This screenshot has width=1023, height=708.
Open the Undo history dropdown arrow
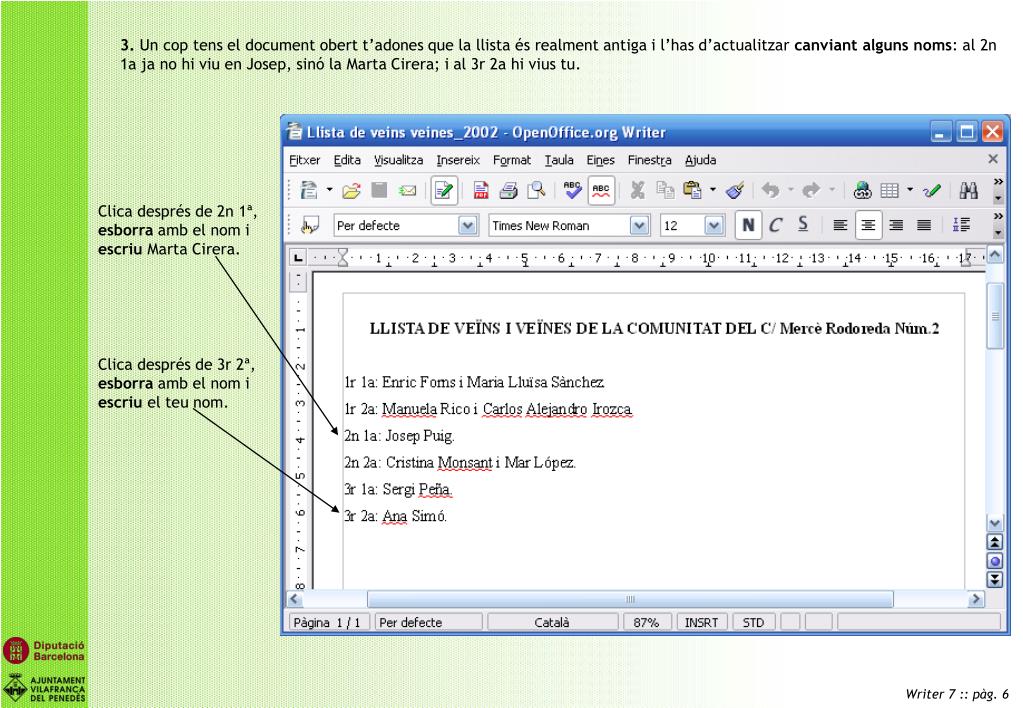791,191
